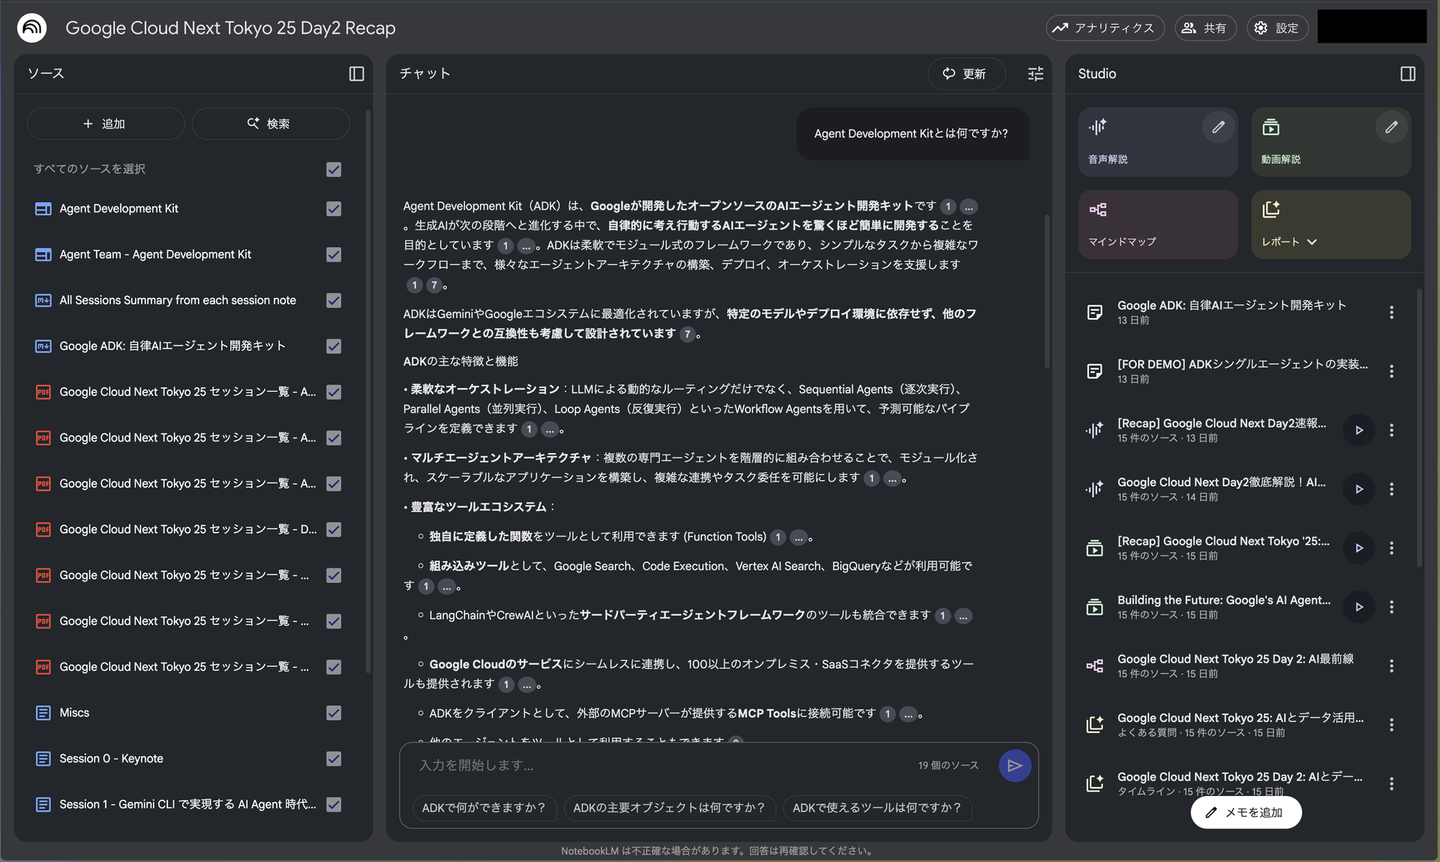The width and height of the screenshot is (1440, 862).
Task: Click the ソース panel vertical scrollbar
Action: coord(369,390)
